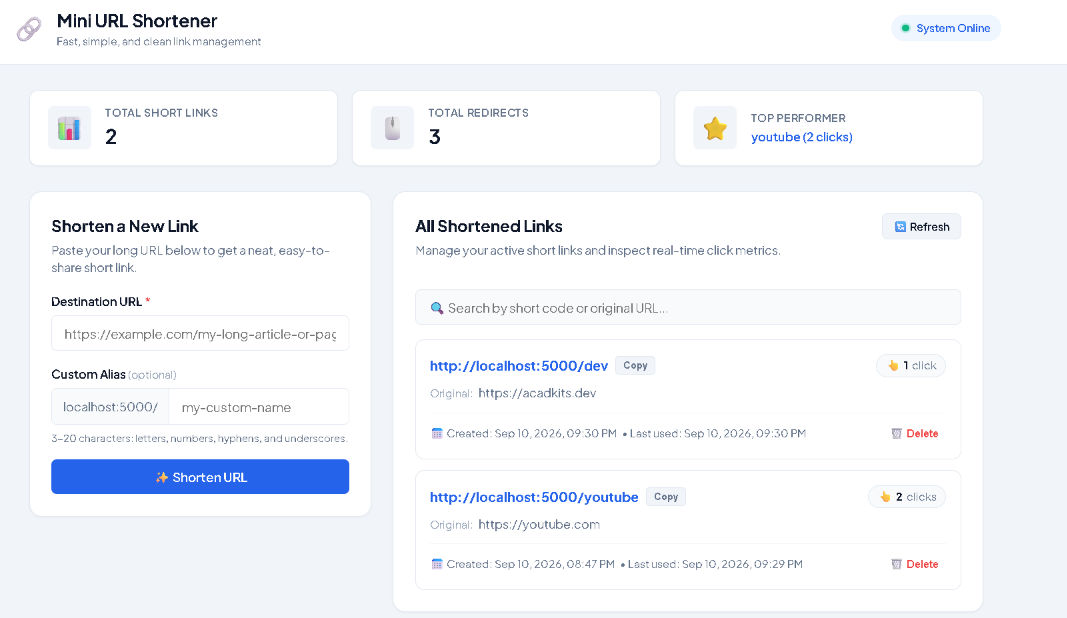The image size is (1067, 618).
Task: Click the pointing hand icon beside 2 clicks
Action: point(885,497)
